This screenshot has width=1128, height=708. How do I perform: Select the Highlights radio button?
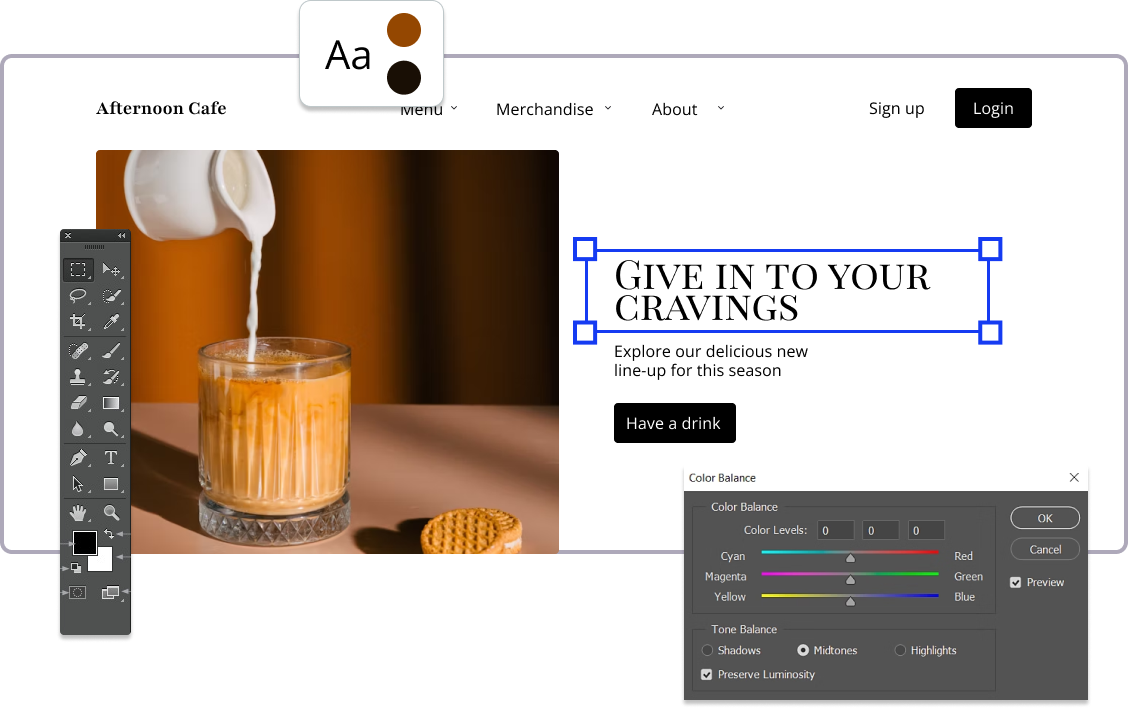coord(900,650)
